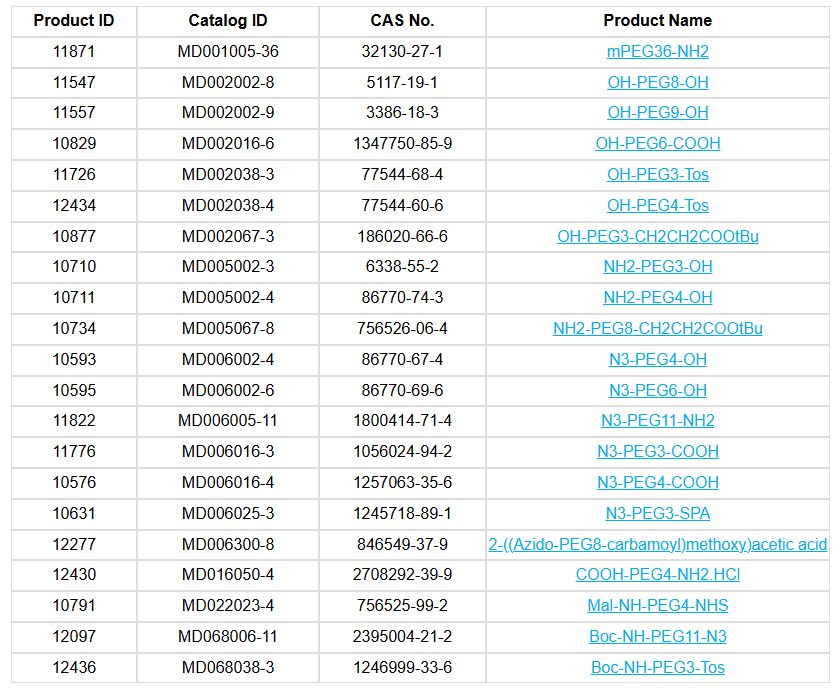Open the mPEG36-NH2 product link
The image size is (835, 694).
coord(658,52)
